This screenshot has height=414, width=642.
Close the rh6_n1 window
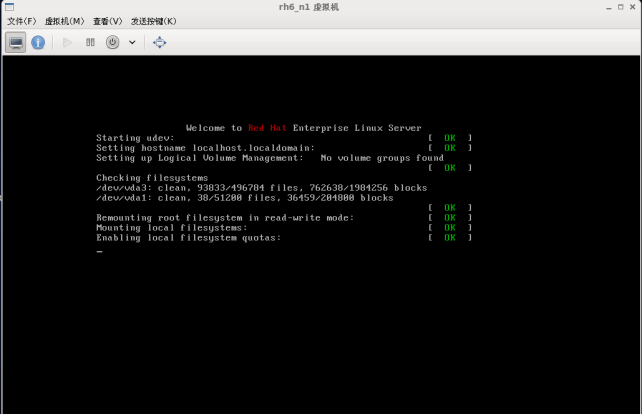click(633, 7)
